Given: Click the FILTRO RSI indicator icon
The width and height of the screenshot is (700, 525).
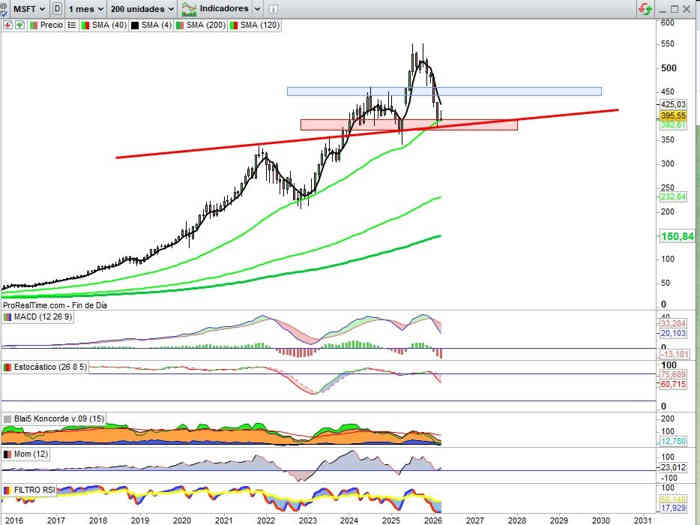Looking at the screenshot, I should (7, 490).
